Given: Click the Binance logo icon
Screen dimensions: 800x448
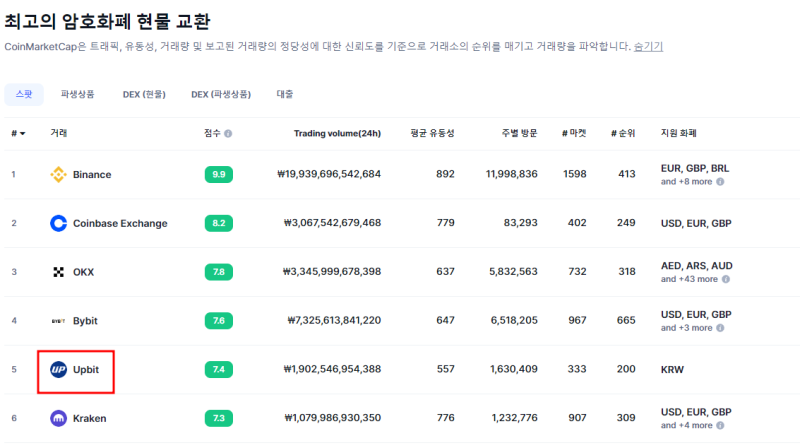Looking at the screenshot, I should pyautogui.click(x=58, y=175).
